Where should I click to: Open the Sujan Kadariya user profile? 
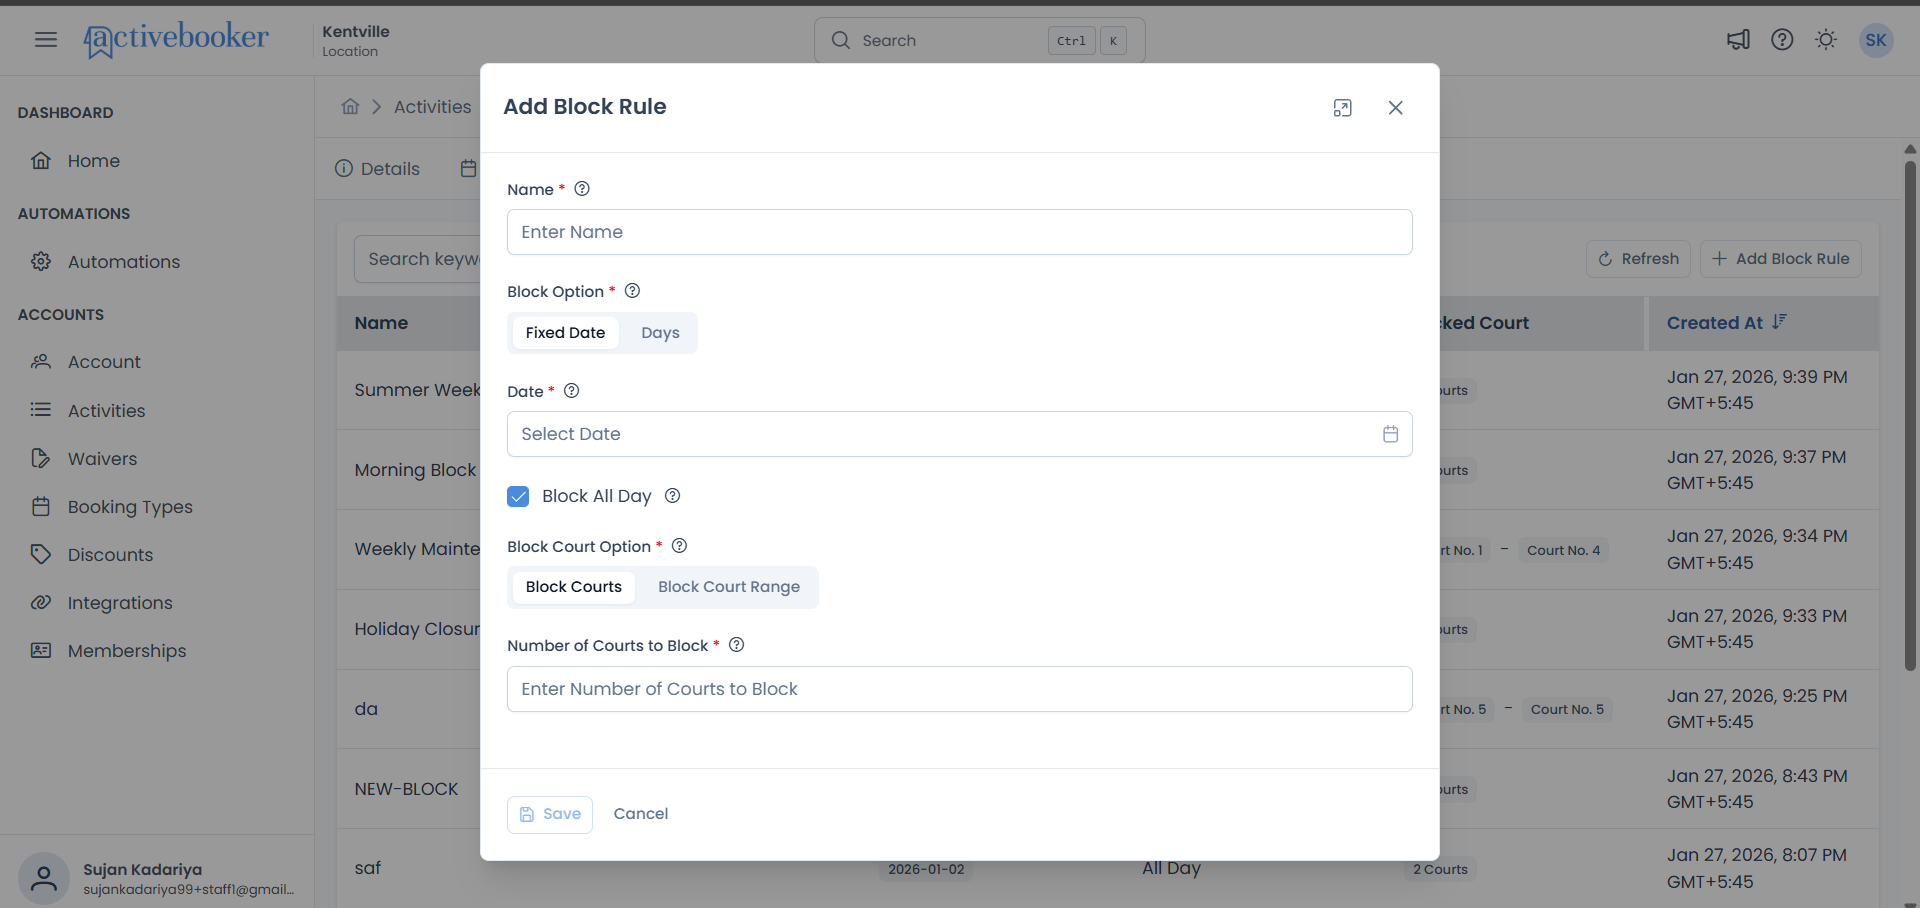pos(158,879)
